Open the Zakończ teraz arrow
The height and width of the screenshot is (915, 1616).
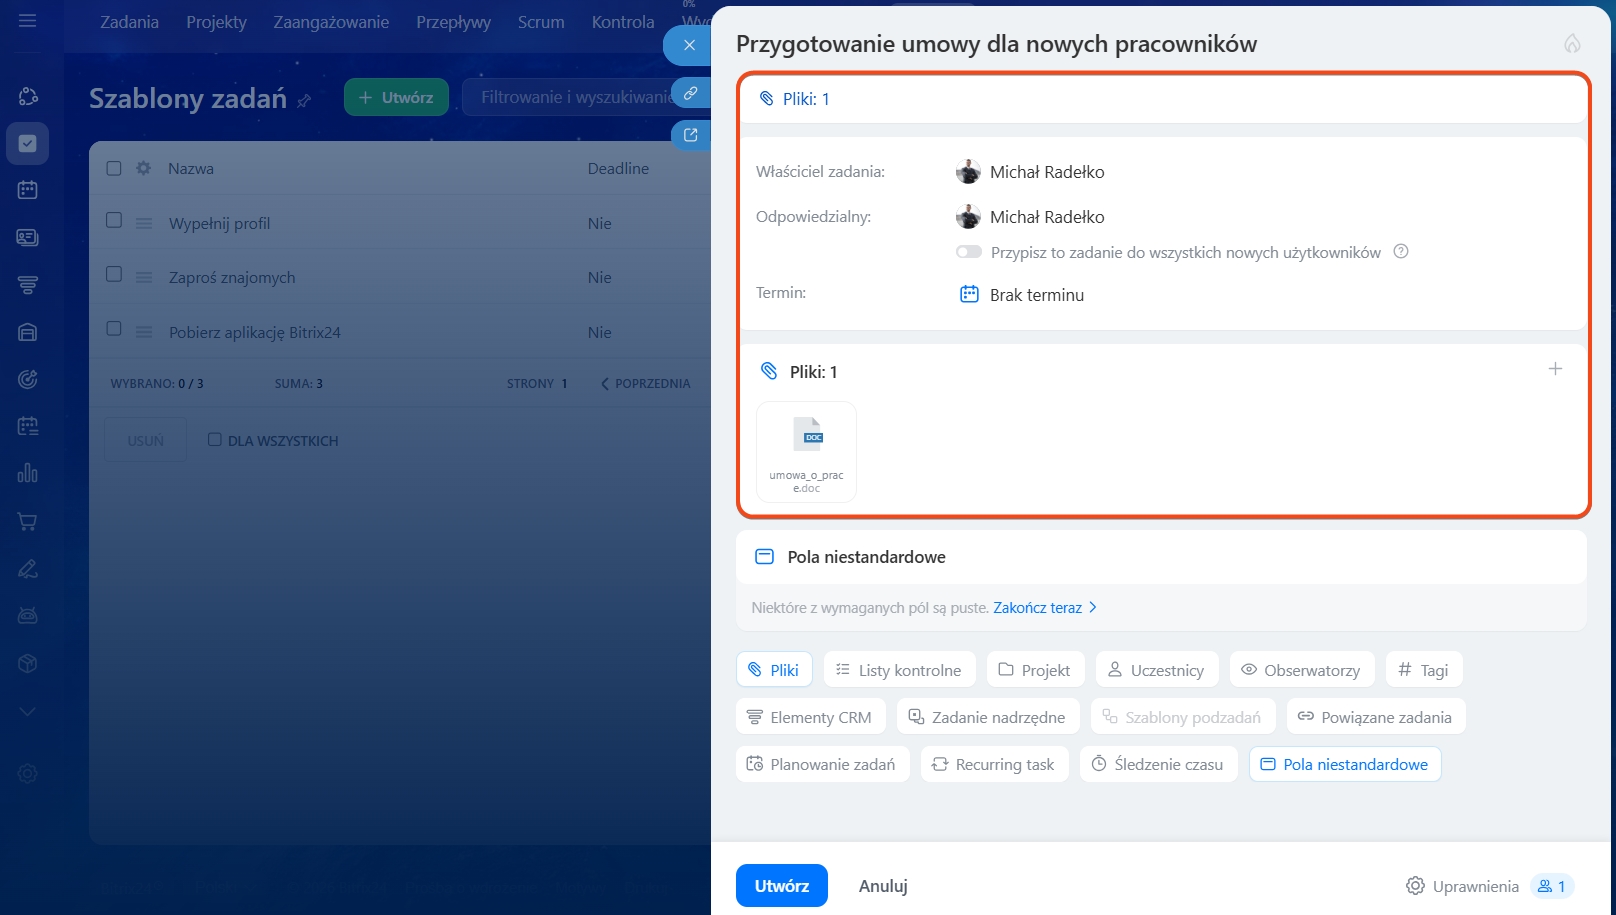tap(1093, 607)
